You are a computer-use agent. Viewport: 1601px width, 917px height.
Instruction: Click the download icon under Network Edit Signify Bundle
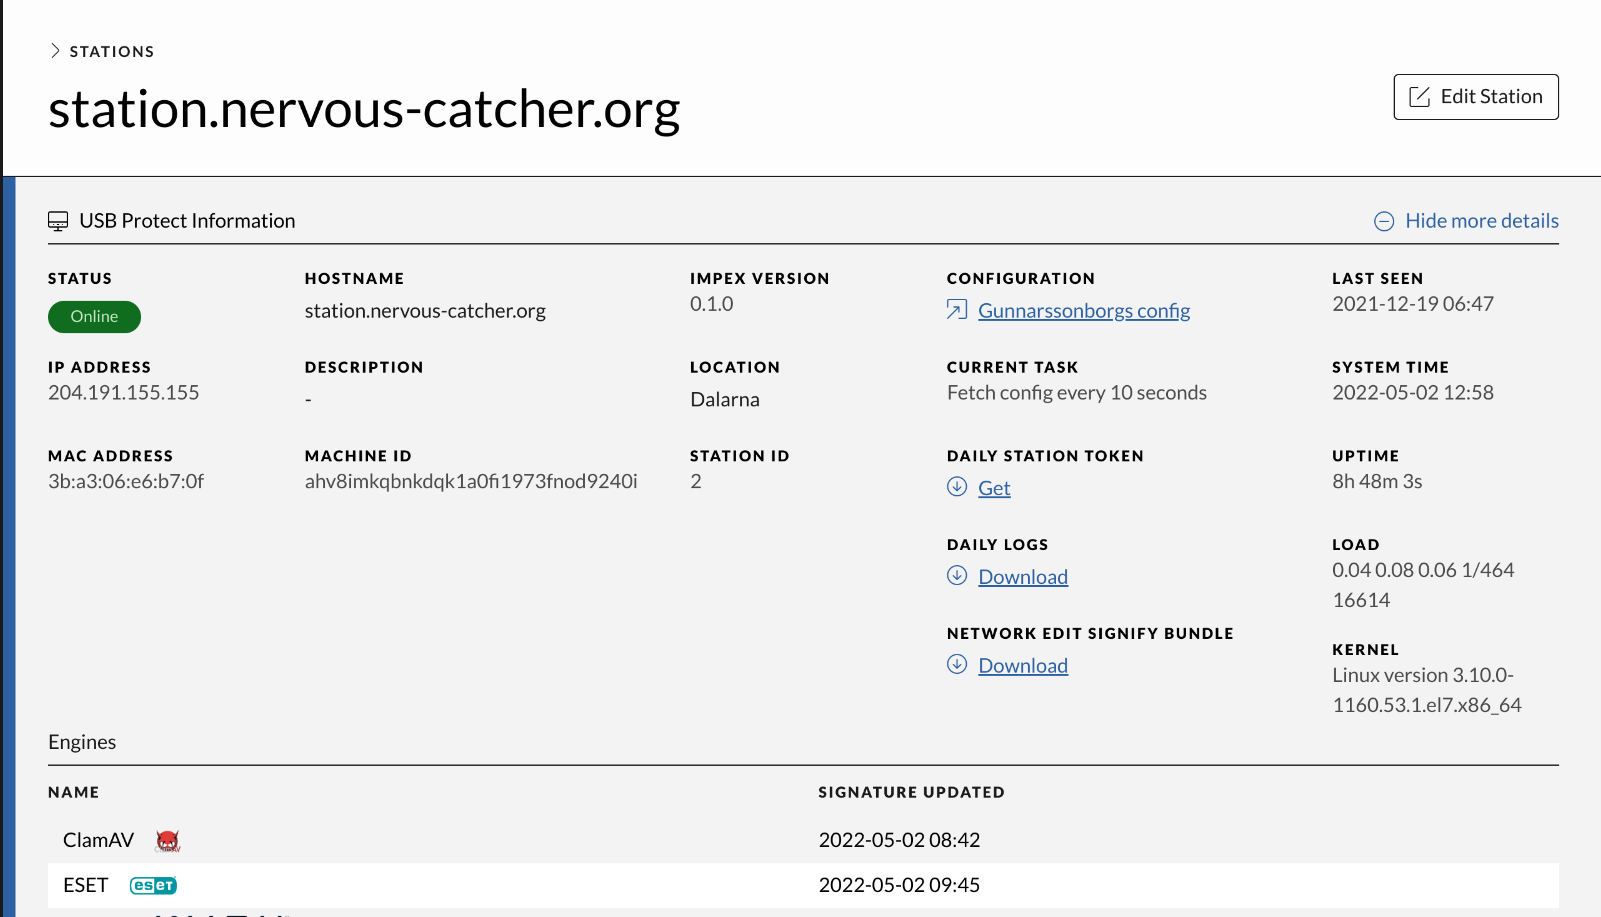pyautogui.click(x=957, y=664)
